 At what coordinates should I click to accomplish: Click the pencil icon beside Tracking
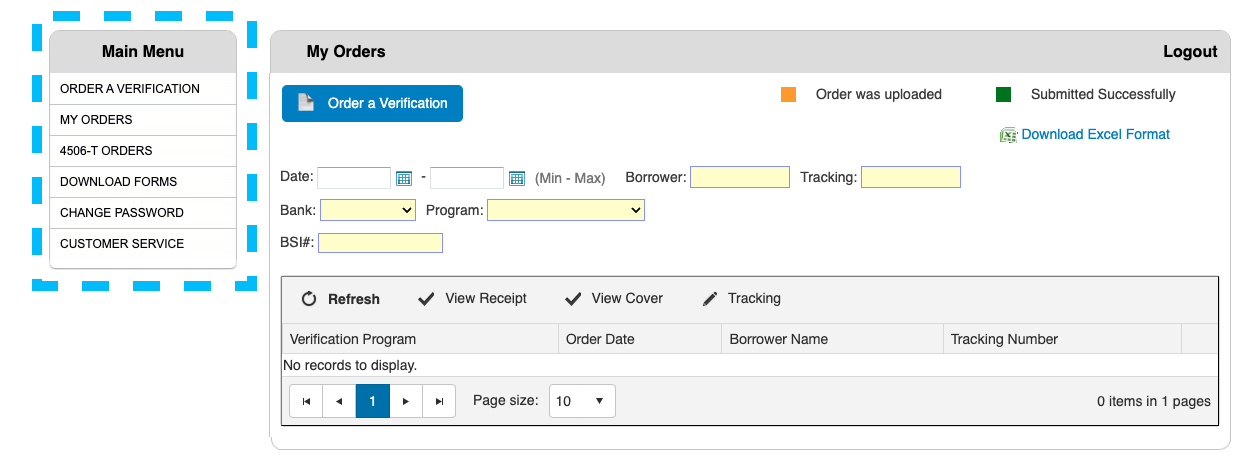pos(710,299)
